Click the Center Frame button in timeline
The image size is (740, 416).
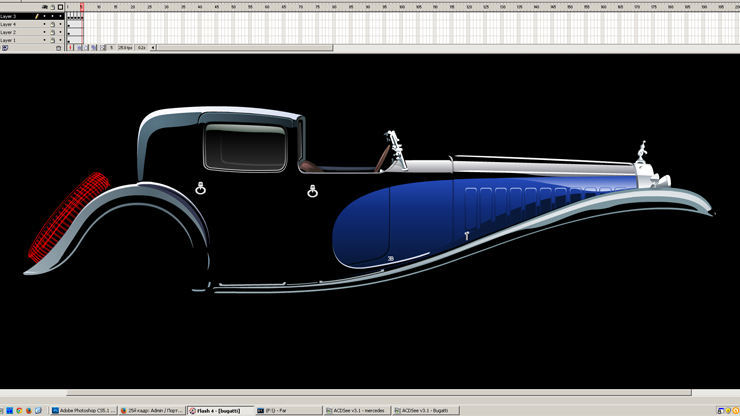coord(71,48)
